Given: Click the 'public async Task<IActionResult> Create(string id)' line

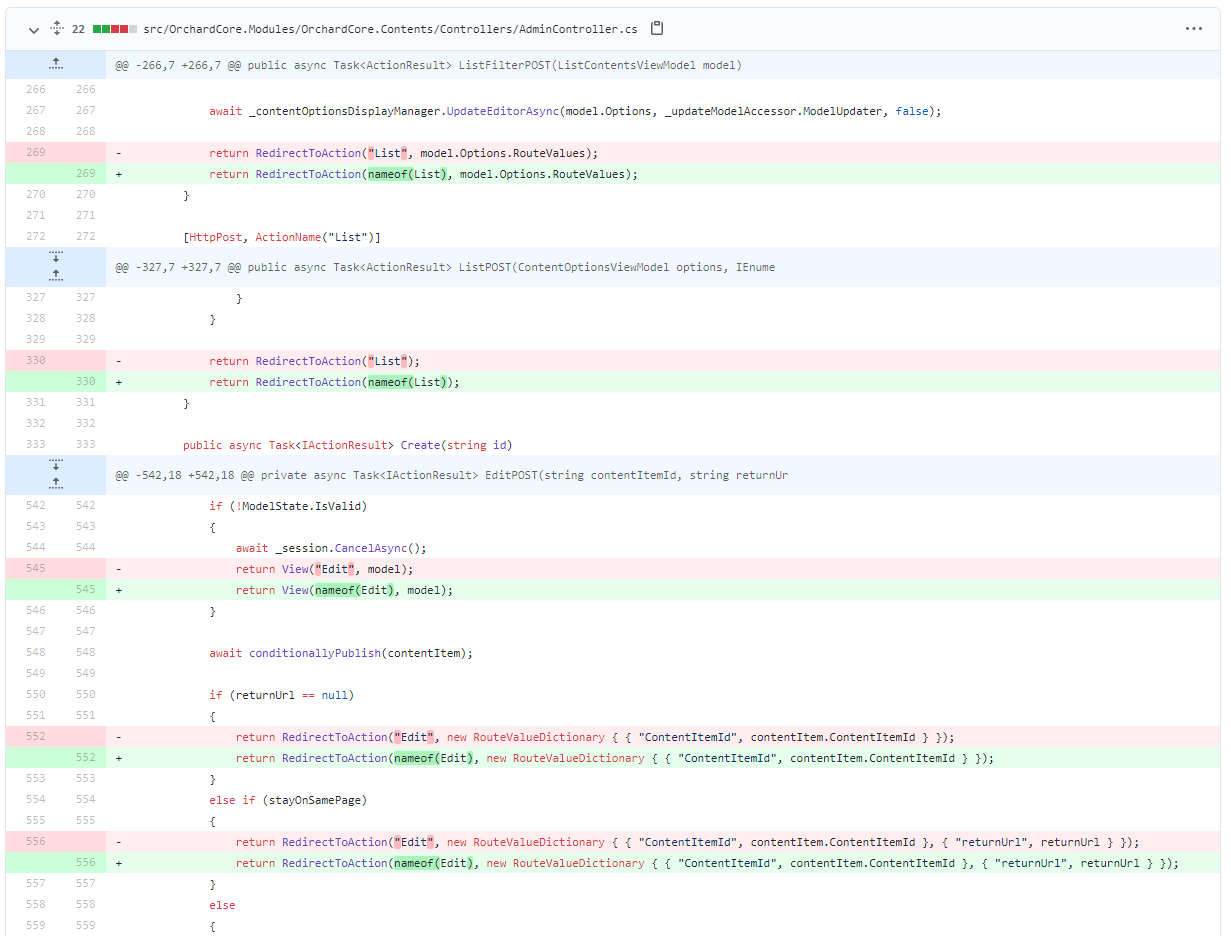Looking at the screenshot, I should [x=347, y=445].
